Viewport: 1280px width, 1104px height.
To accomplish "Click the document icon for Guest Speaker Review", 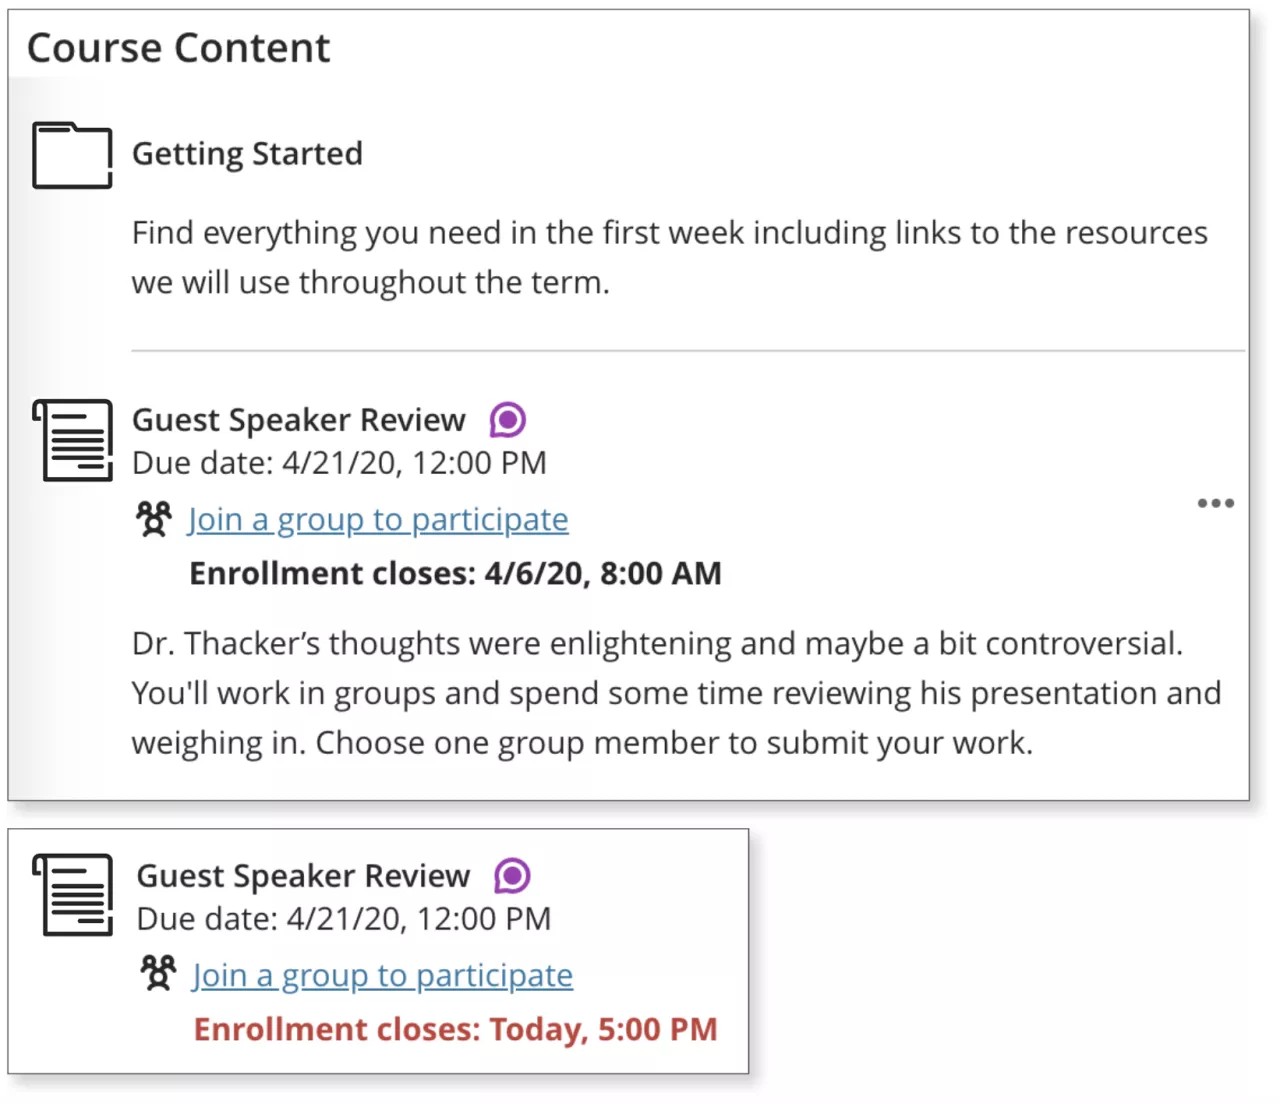I will tap(72, 440).
